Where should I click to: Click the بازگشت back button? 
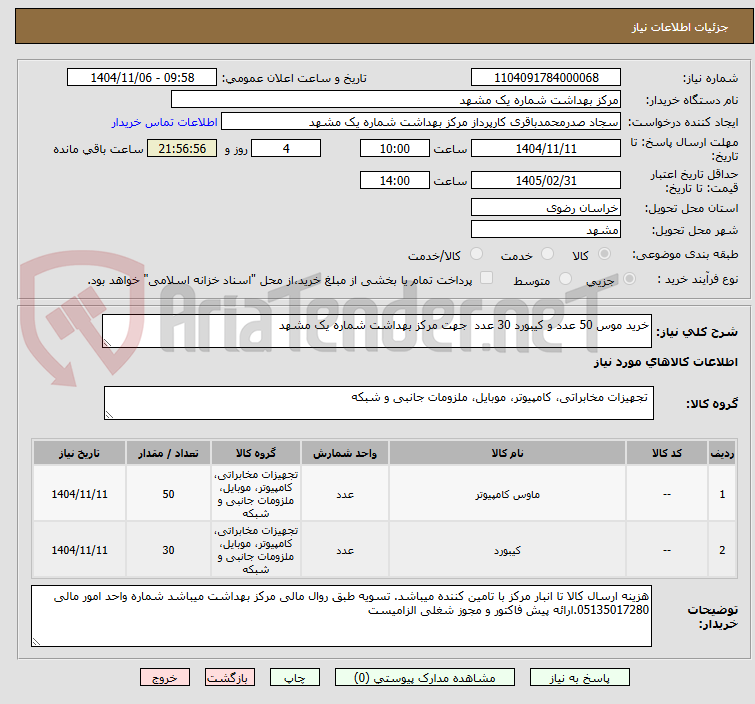point(230,678)
